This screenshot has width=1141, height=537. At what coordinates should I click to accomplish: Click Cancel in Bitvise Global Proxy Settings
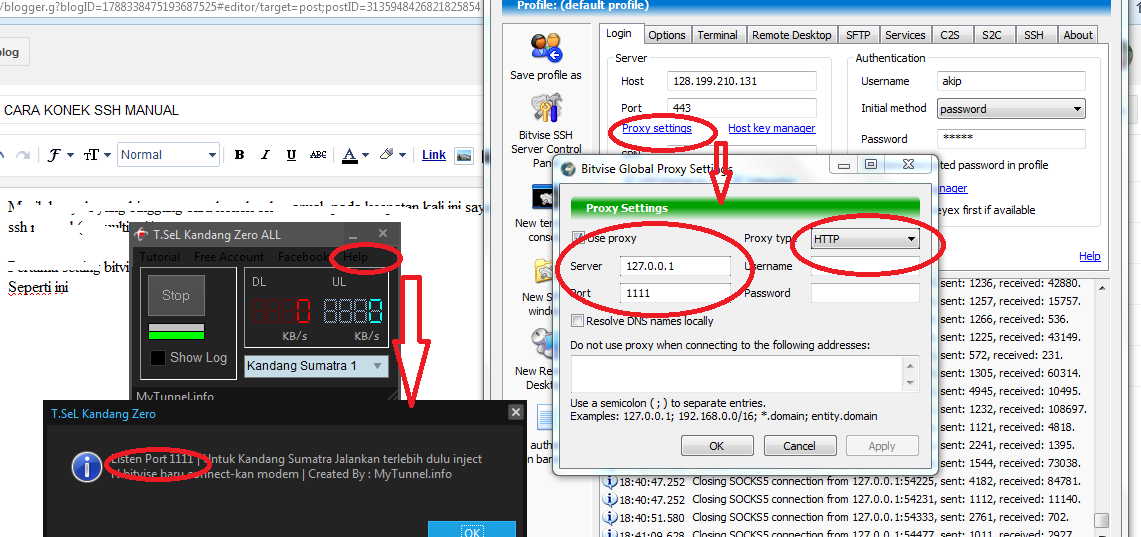click(800, 445)
